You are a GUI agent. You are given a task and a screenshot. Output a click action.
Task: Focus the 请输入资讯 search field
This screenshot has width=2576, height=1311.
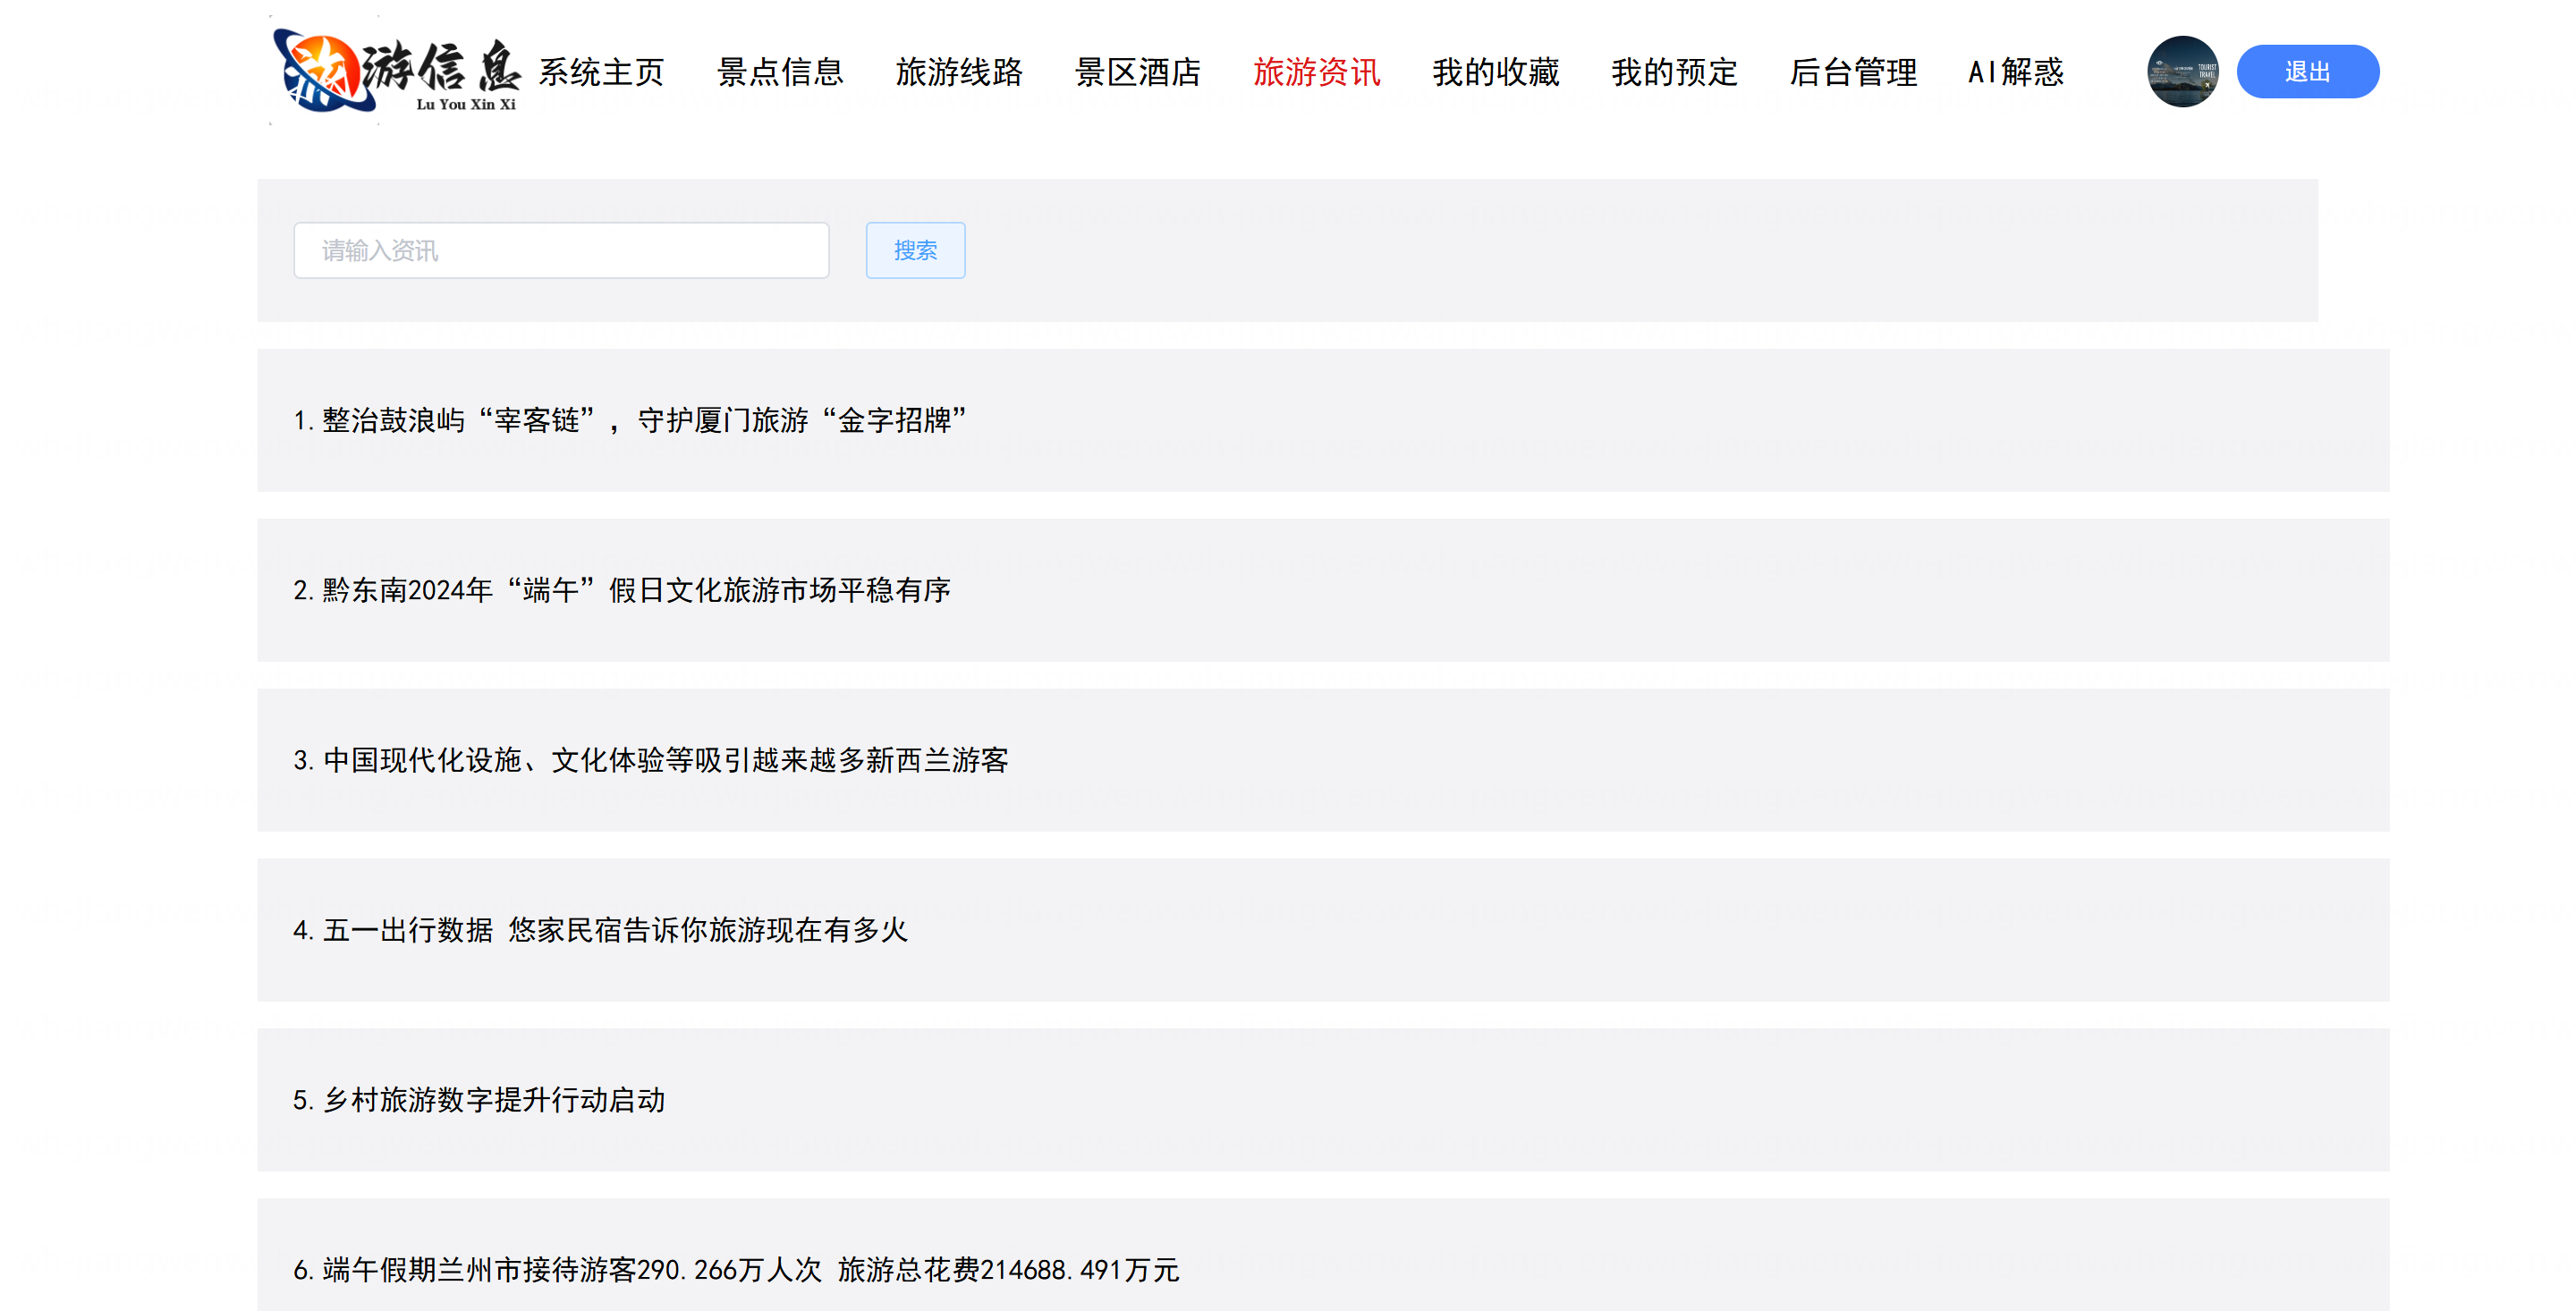point(561,250)
